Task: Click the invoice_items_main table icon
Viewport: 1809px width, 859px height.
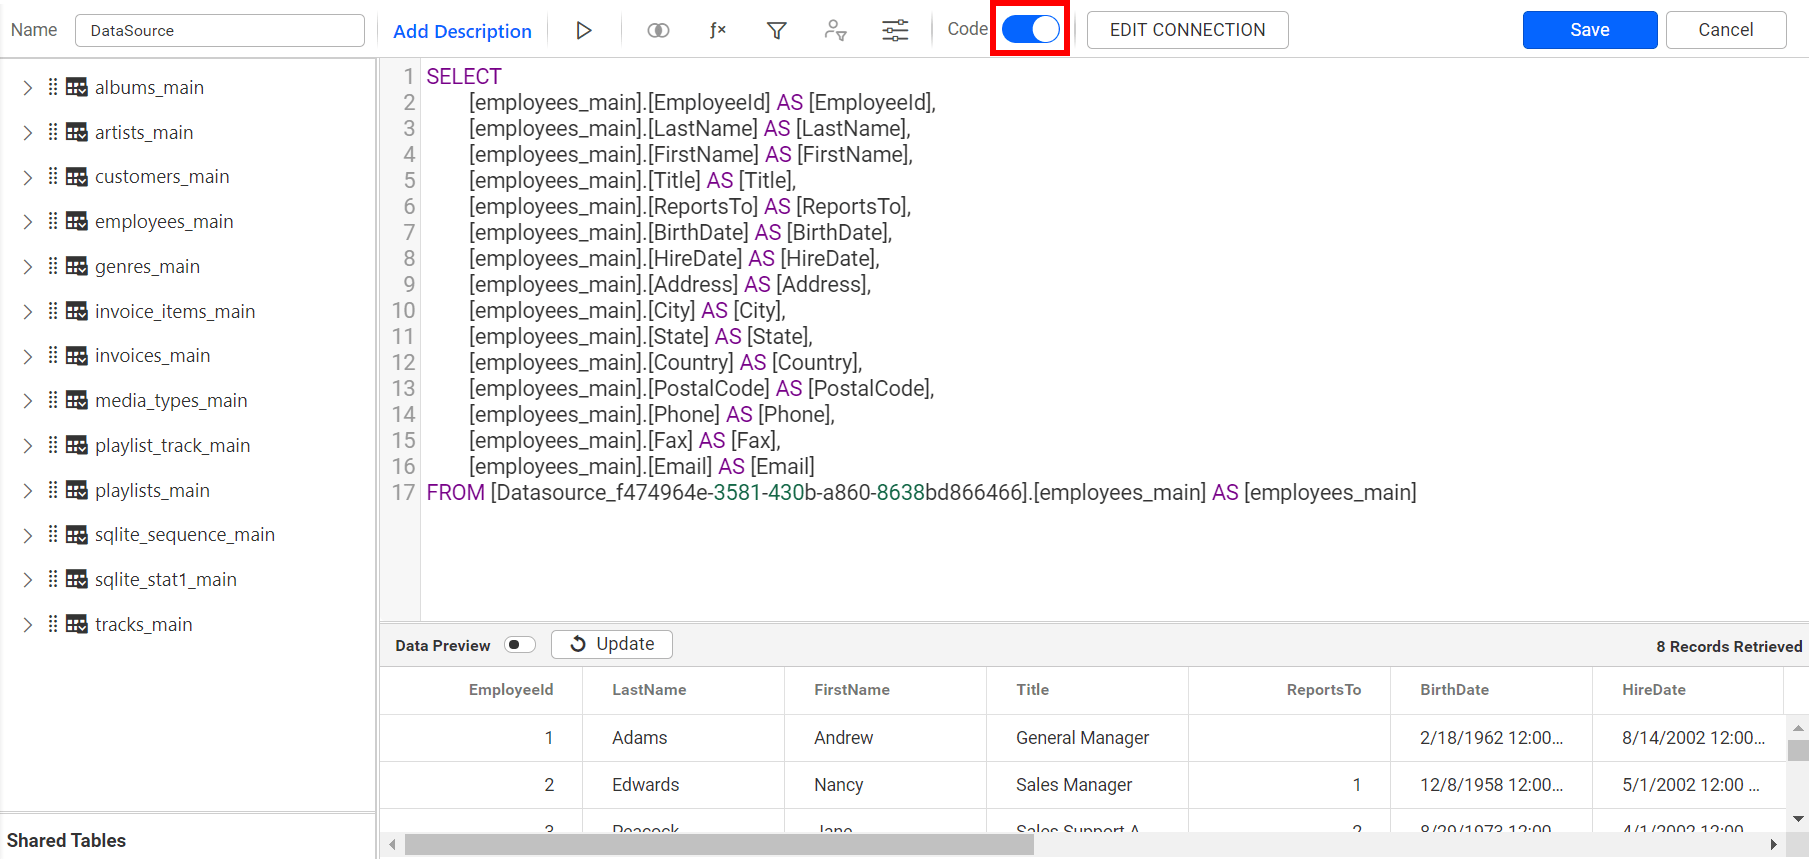Action: (x=77, y=311)
